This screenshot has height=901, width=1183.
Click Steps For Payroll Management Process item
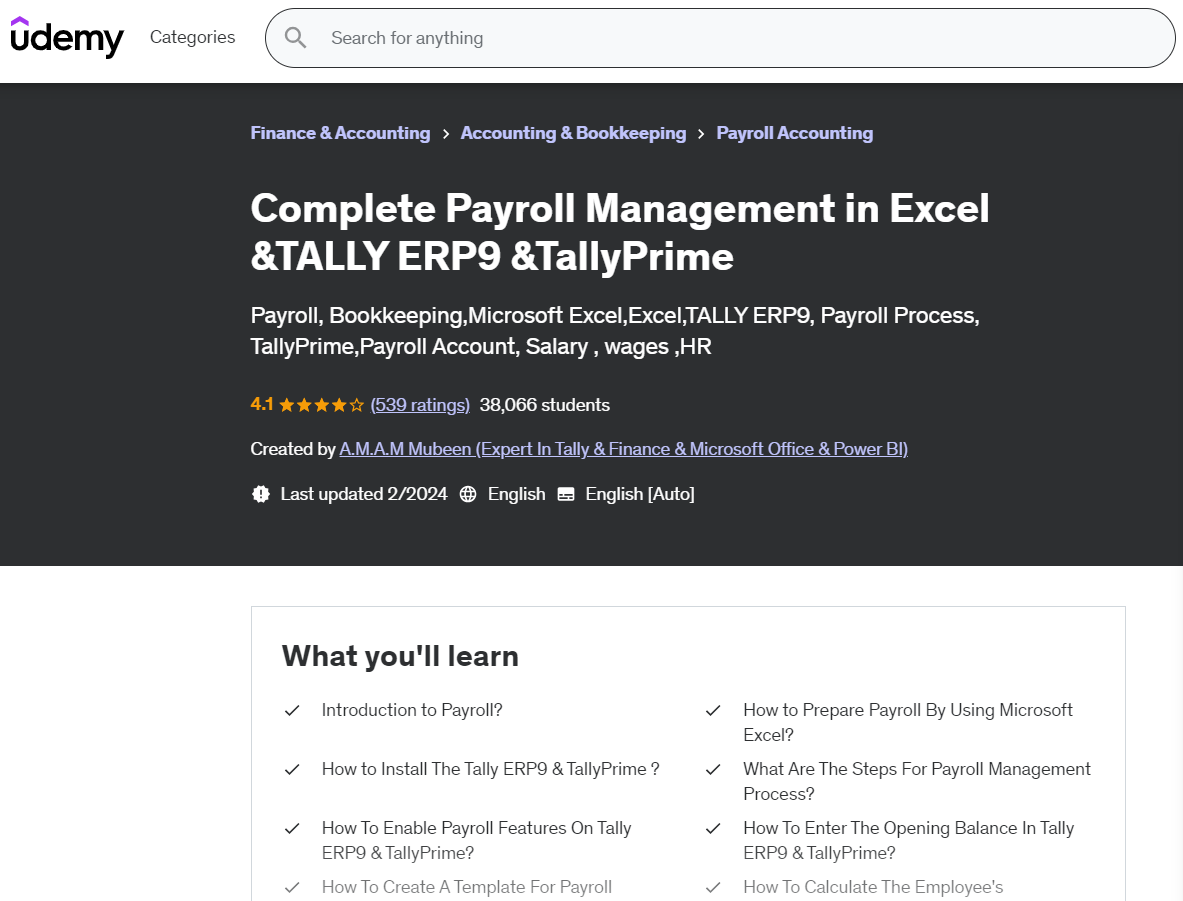tap(917, 781)
